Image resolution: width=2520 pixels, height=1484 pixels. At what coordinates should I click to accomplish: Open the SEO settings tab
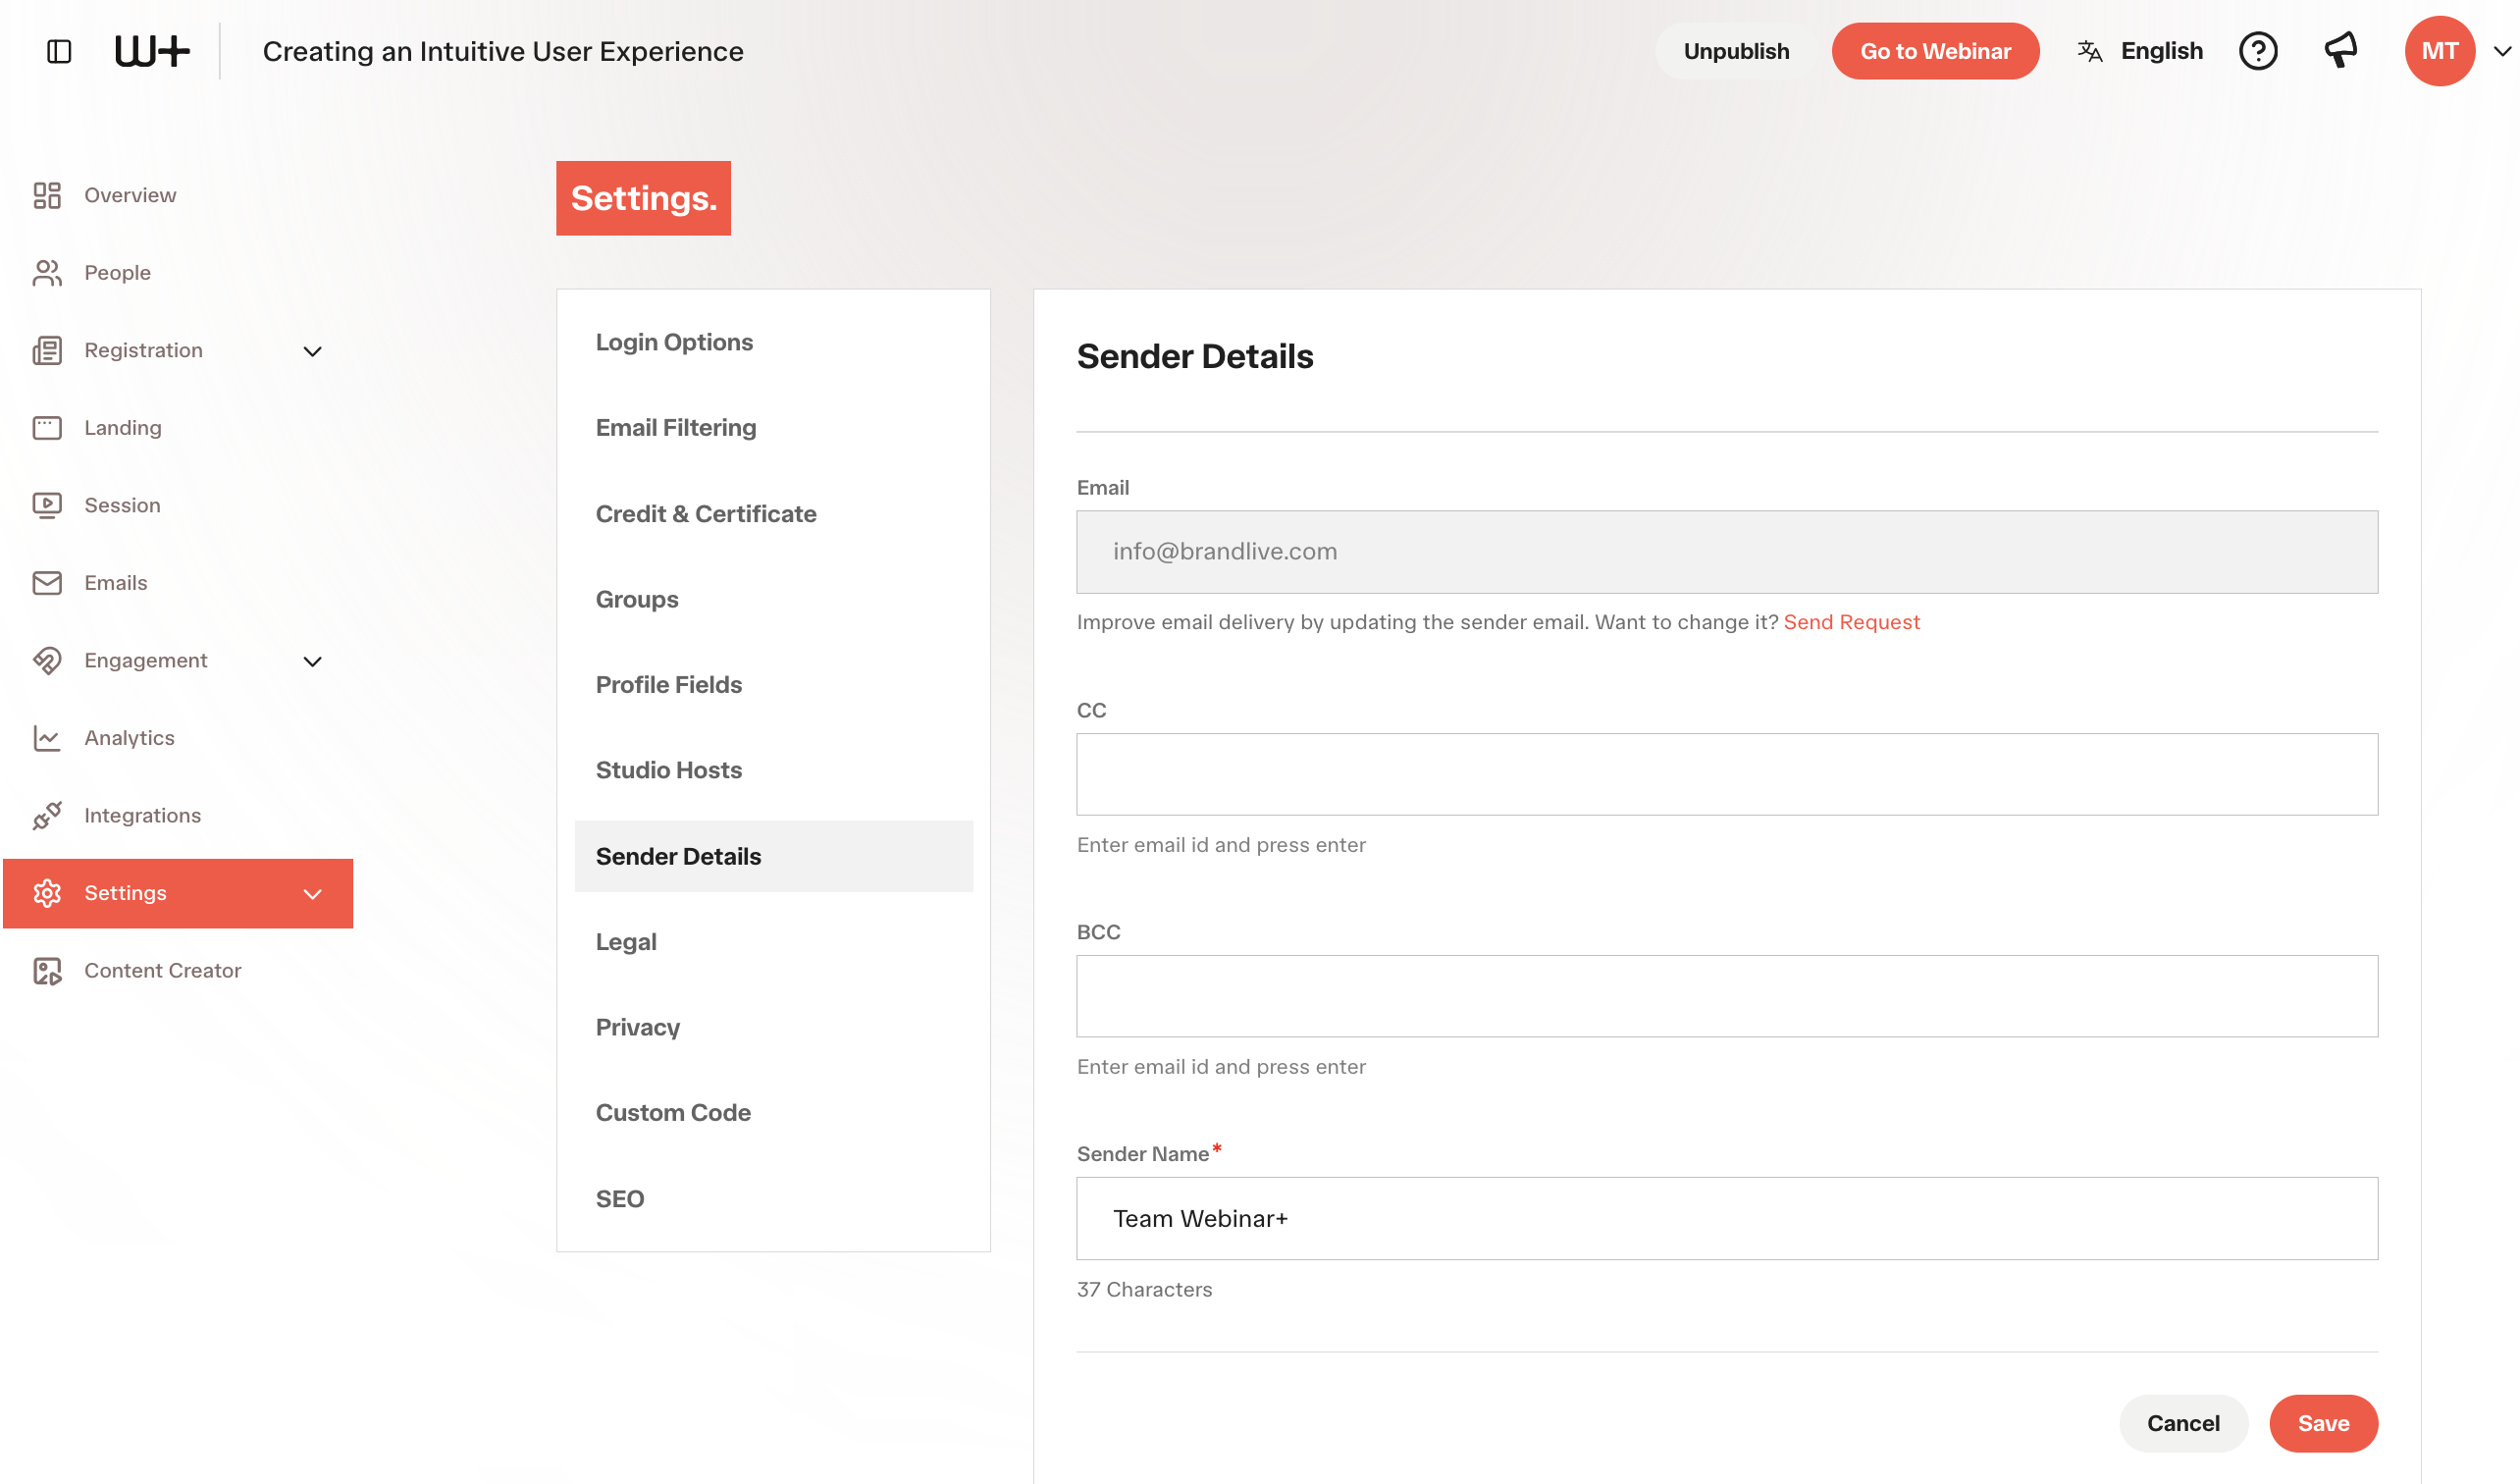pyautogui.click(x=773, y=1199)
